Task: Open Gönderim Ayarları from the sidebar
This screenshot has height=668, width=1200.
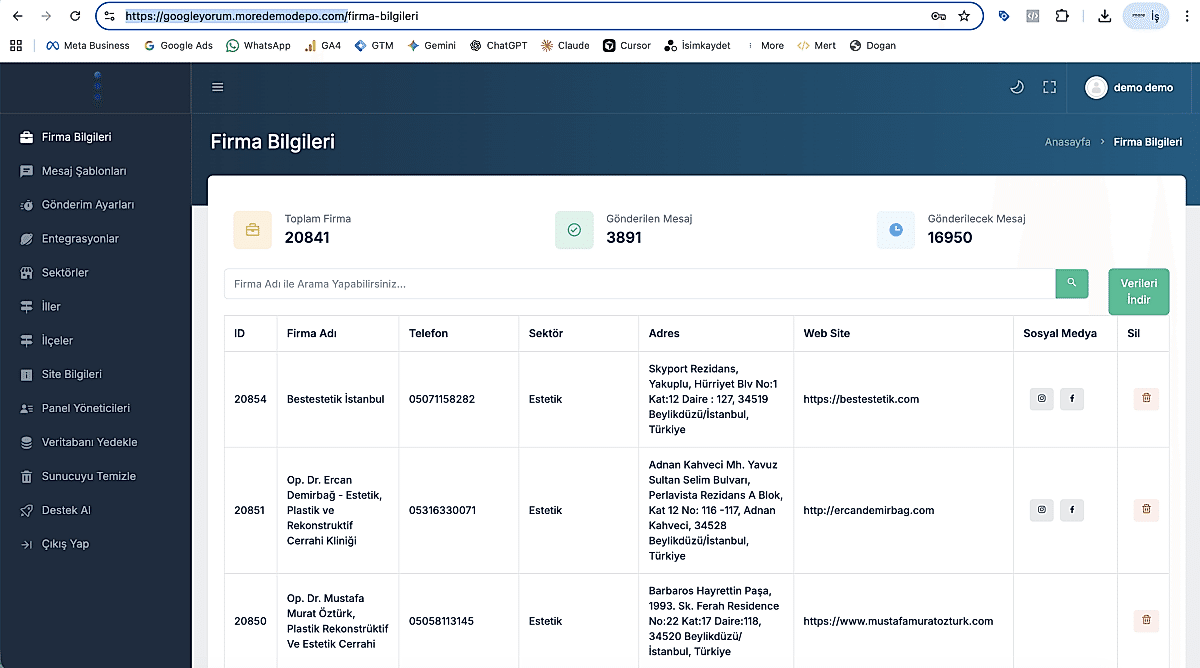Action: pos(87,205)
